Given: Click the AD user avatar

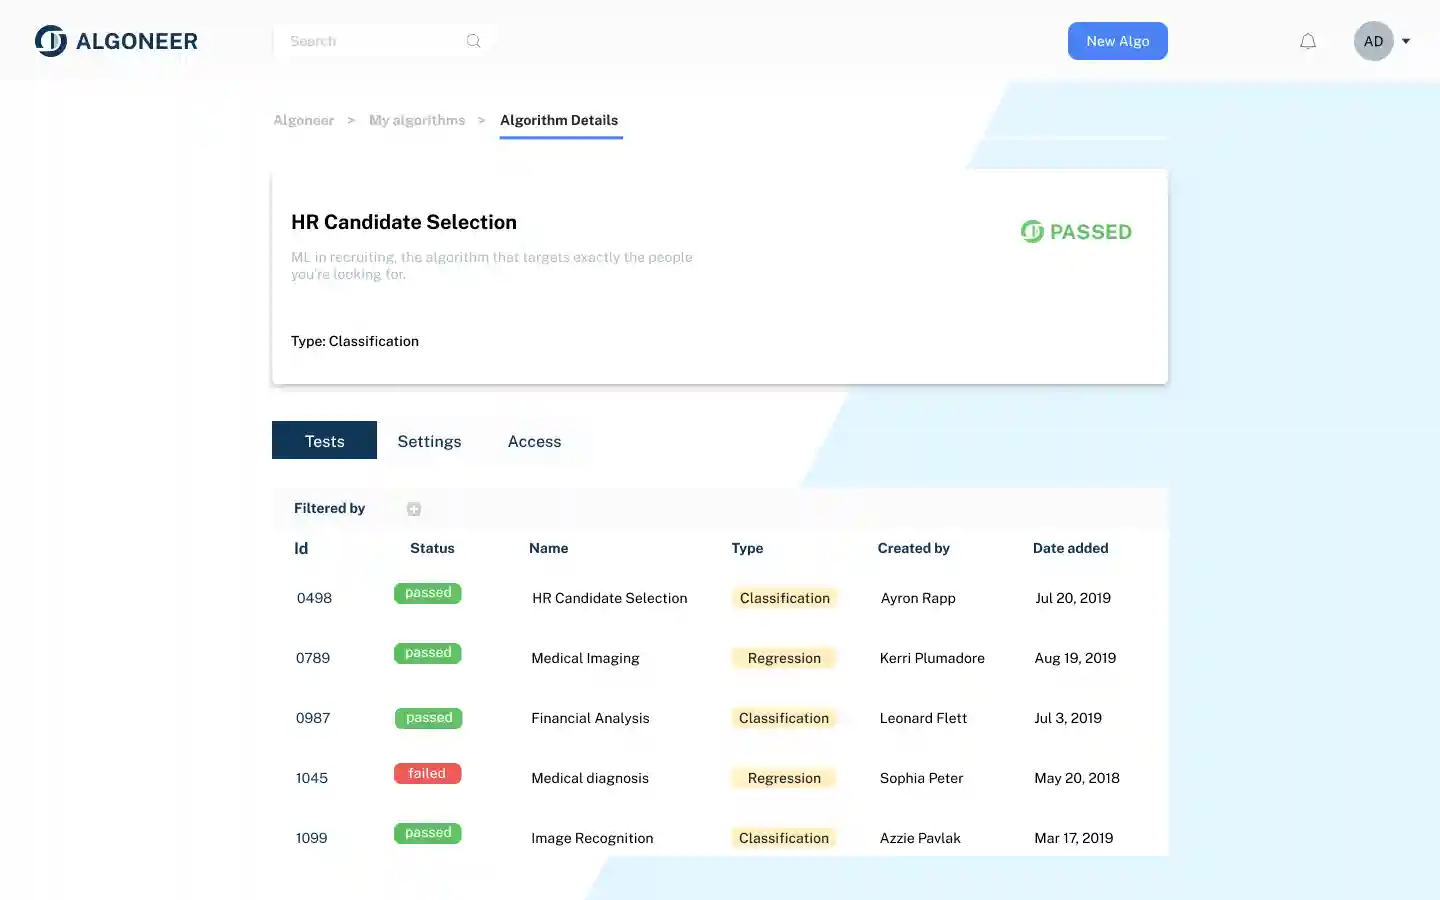Looking at the screenshot, I should coord(1373,41).
